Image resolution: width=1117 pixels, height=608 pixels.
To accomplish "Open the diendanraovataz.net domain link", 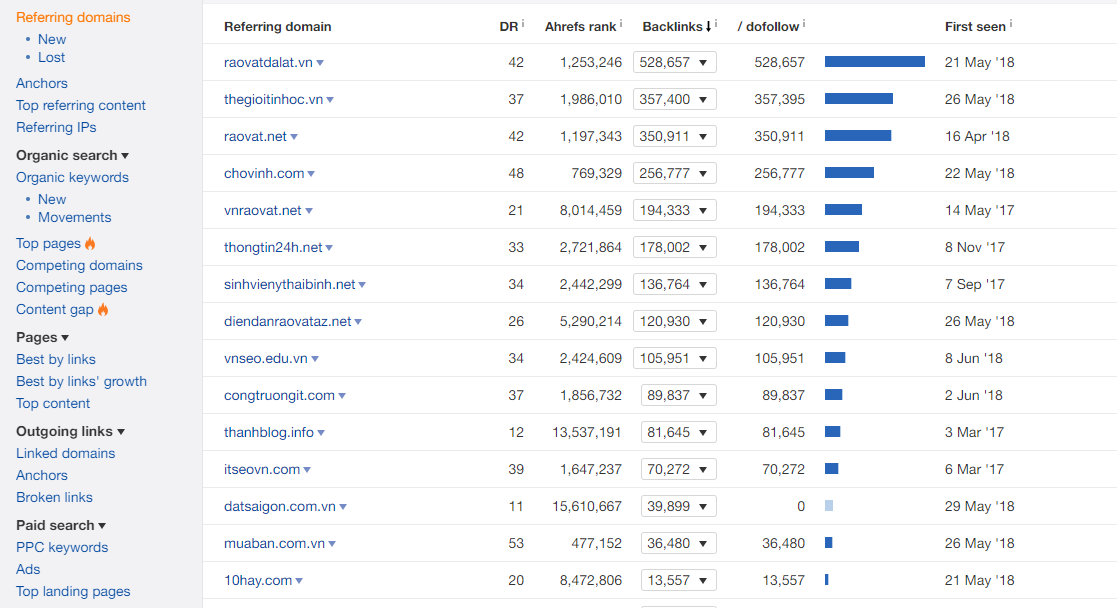I will (x=287, y=321).
